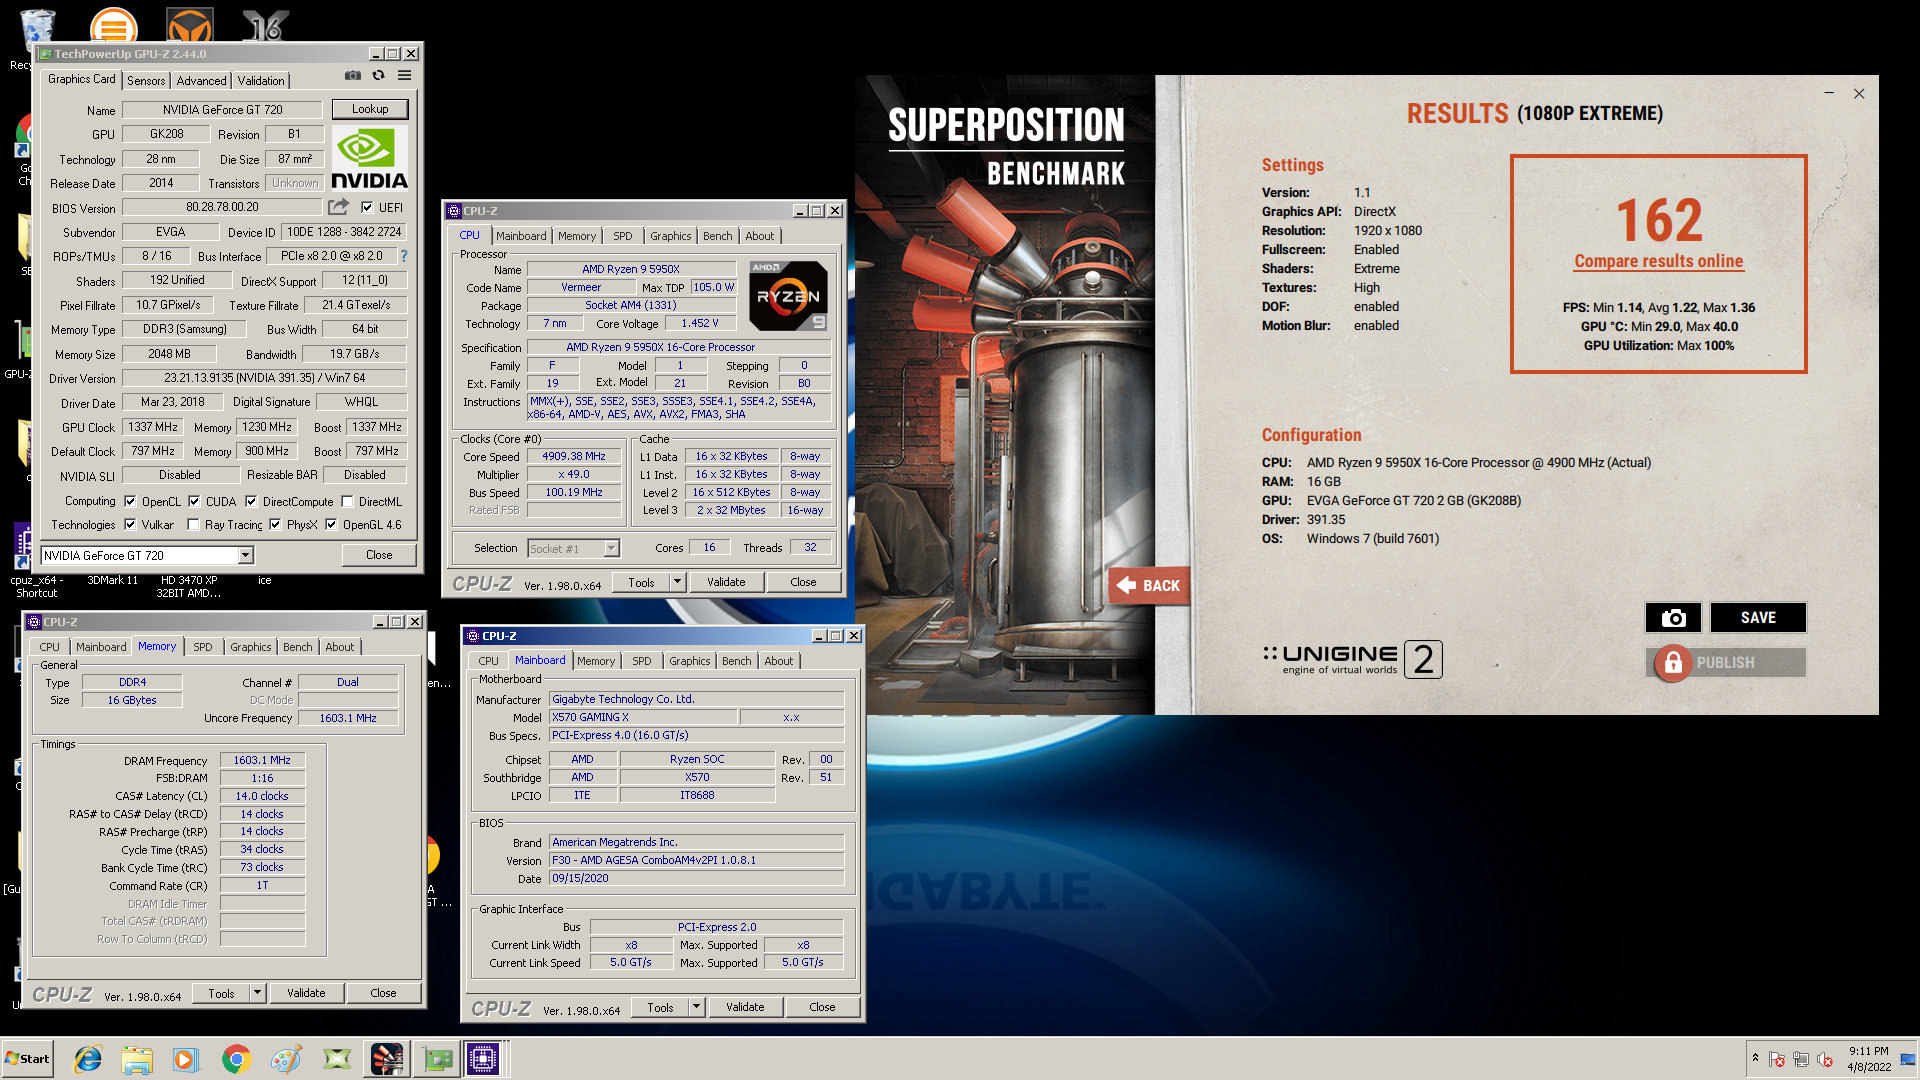Switch to CPU-Z taskbar icon
This screenshot has width=1920, height=1080.
[x=484, y=1059]
